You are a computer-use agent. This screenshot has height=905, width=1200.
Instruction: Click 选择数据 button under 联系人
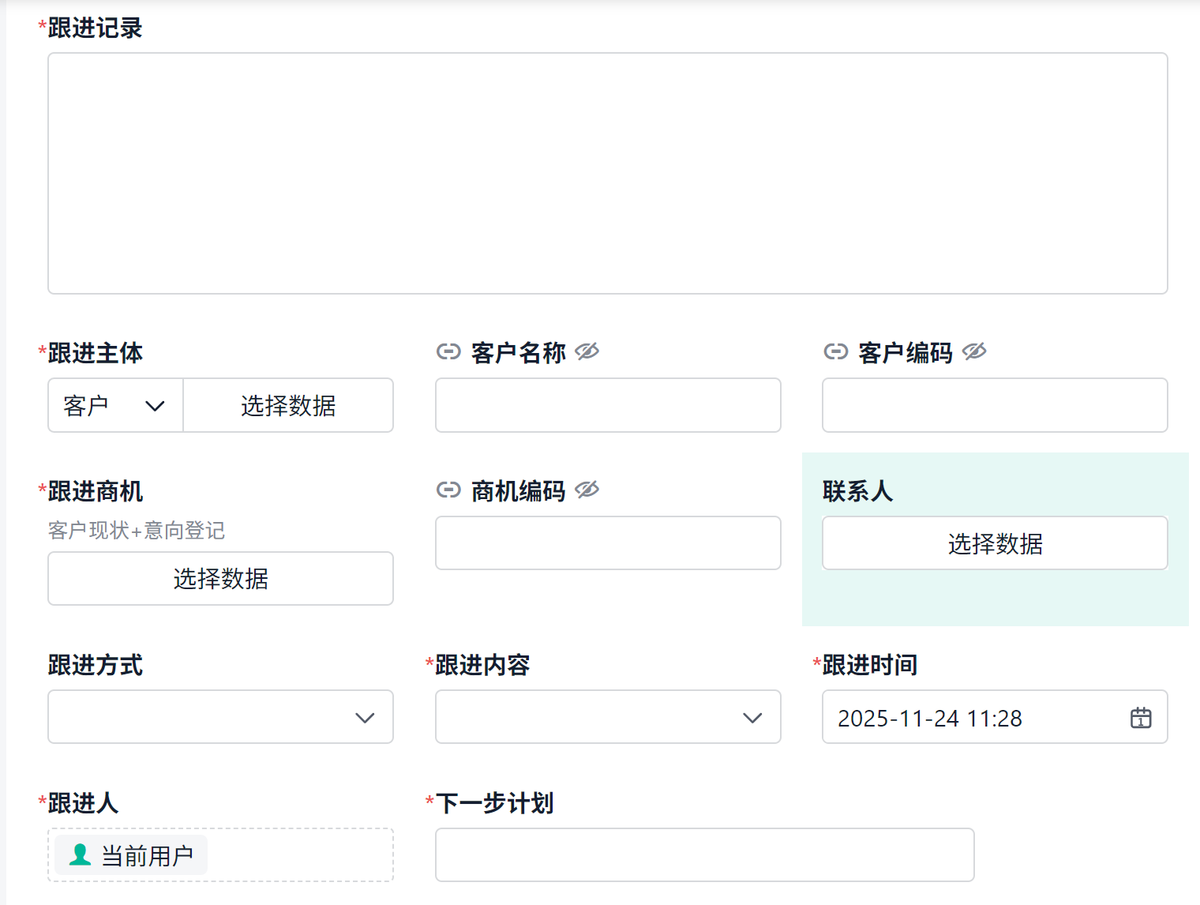click(995, 543)
